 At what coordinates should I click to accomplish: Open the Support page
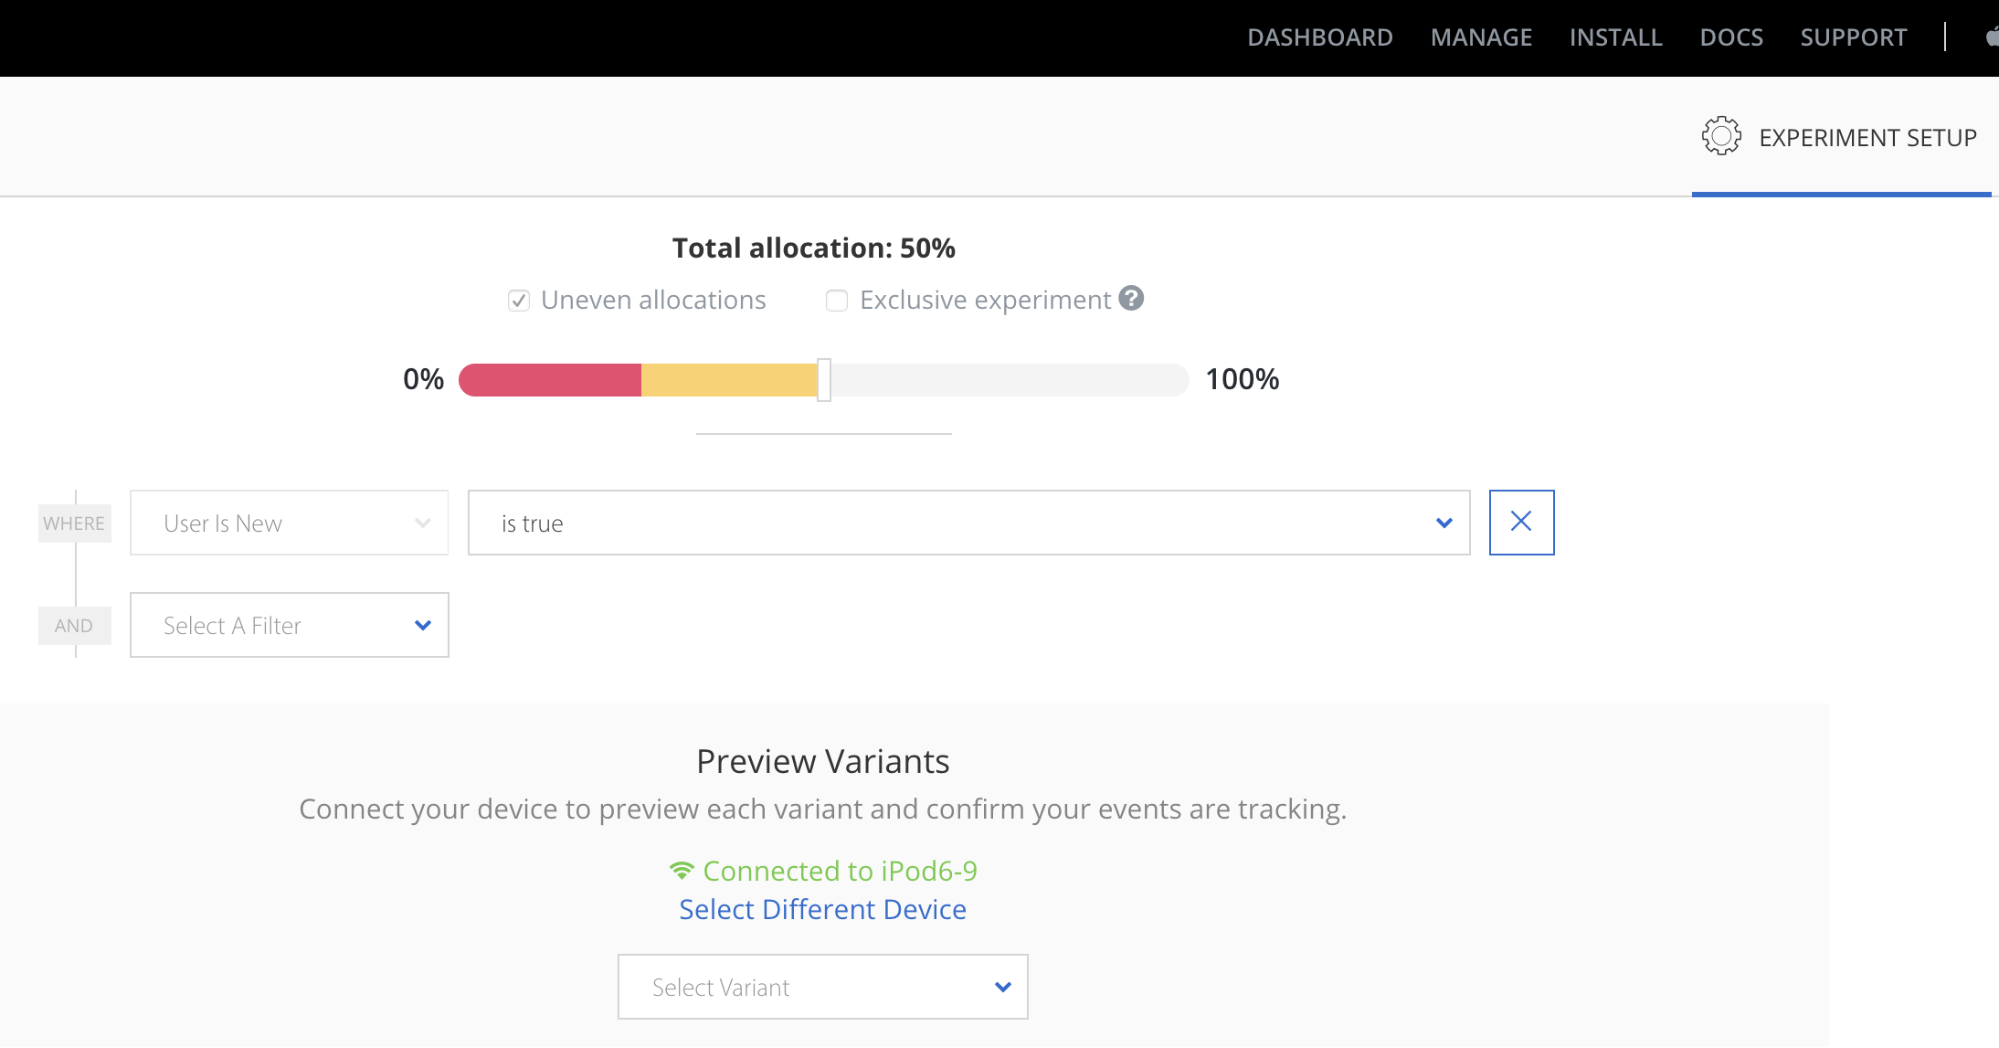pos(1853,38)
